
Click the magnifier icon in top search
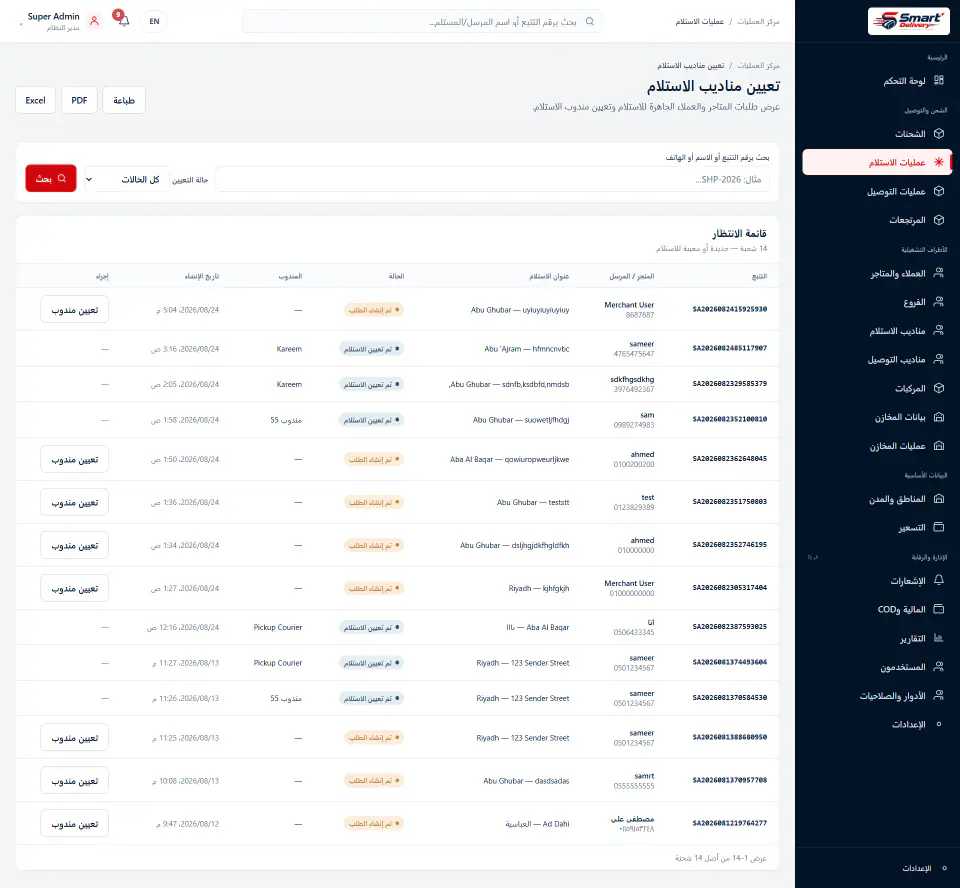point(590,21)
